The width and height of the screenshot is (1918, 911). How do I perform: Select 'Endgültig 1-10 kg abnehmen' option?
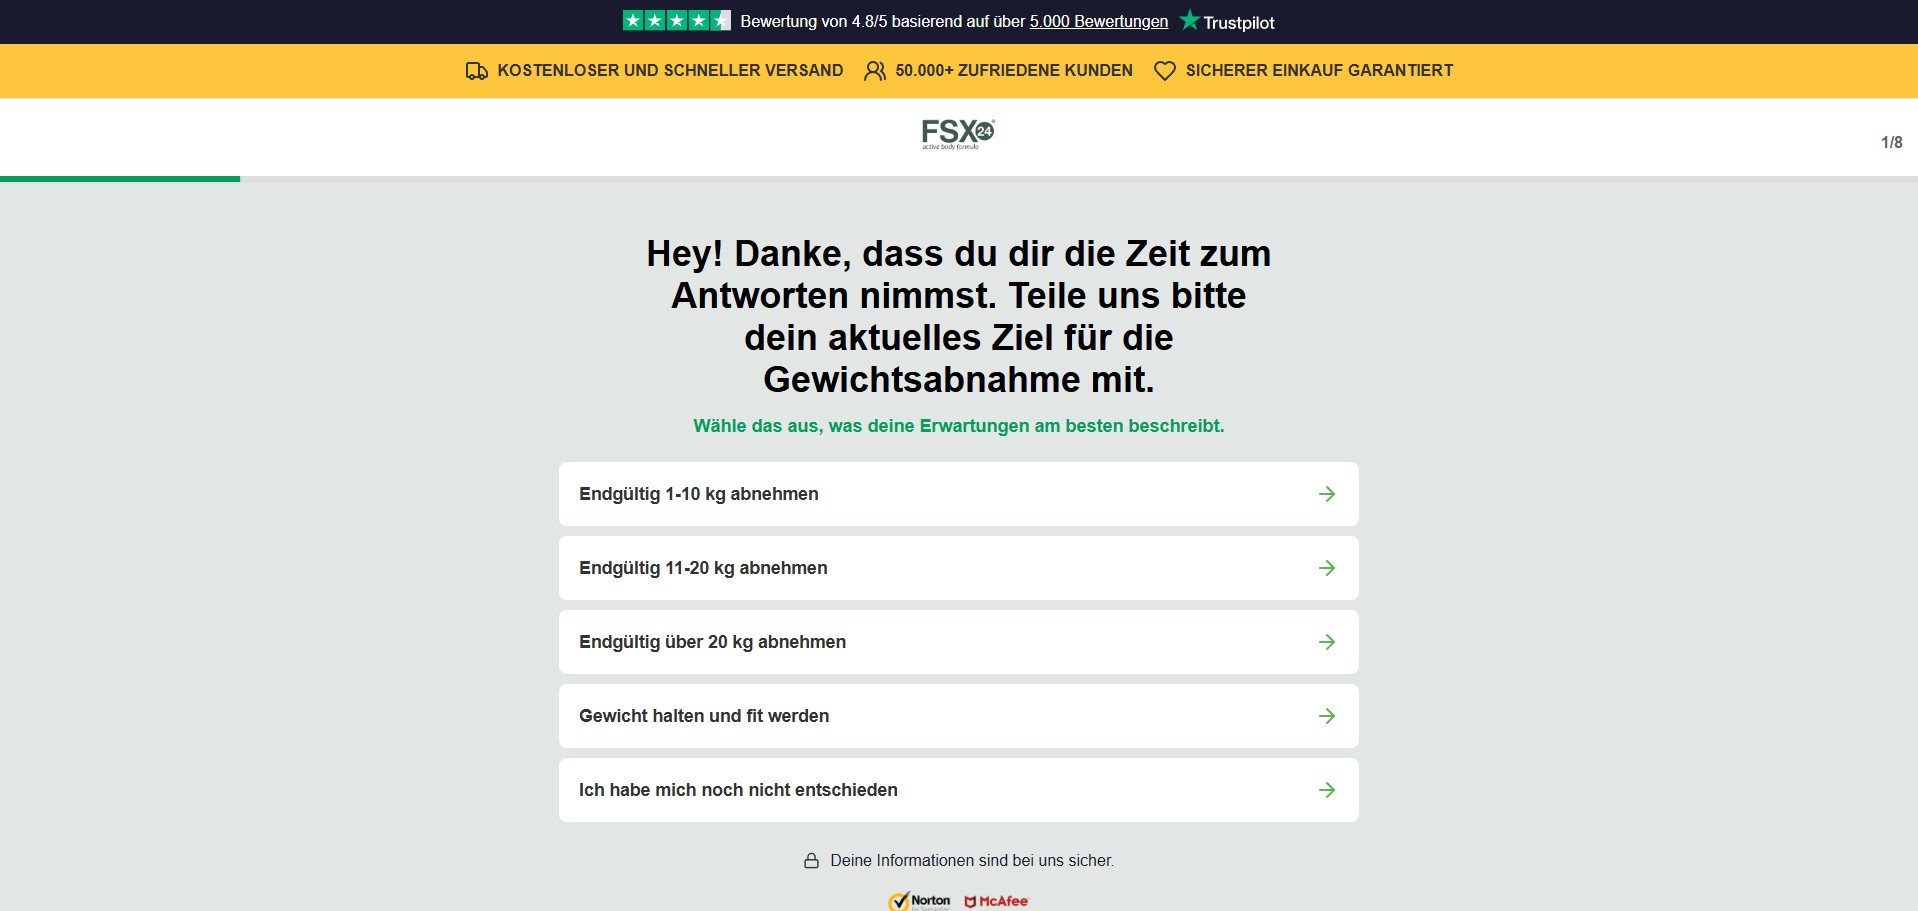tap(699, 494)
